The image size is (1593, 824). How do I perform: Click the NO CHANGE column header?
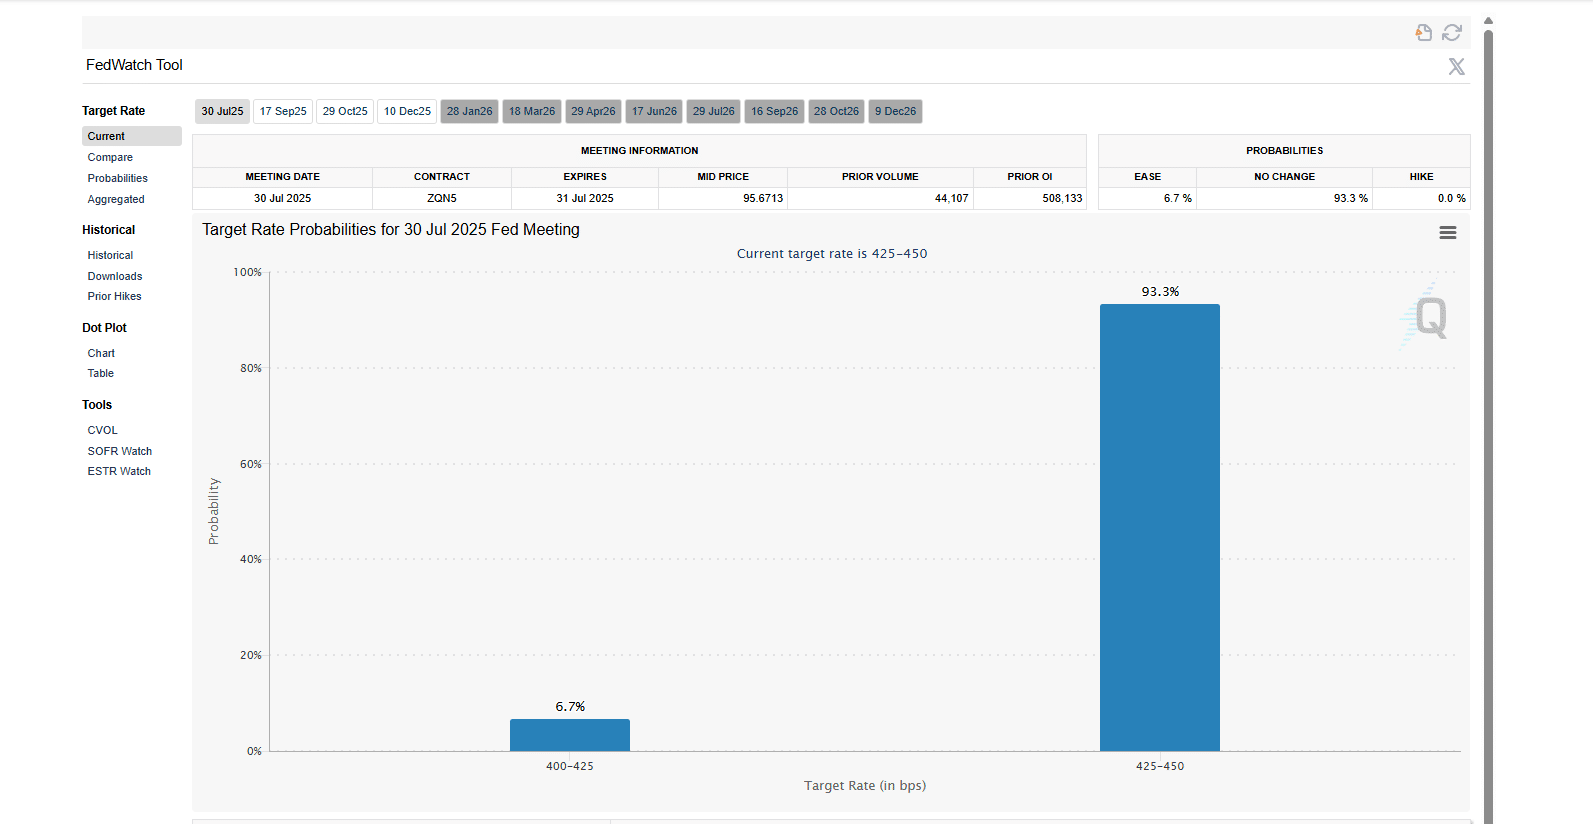1285,177
